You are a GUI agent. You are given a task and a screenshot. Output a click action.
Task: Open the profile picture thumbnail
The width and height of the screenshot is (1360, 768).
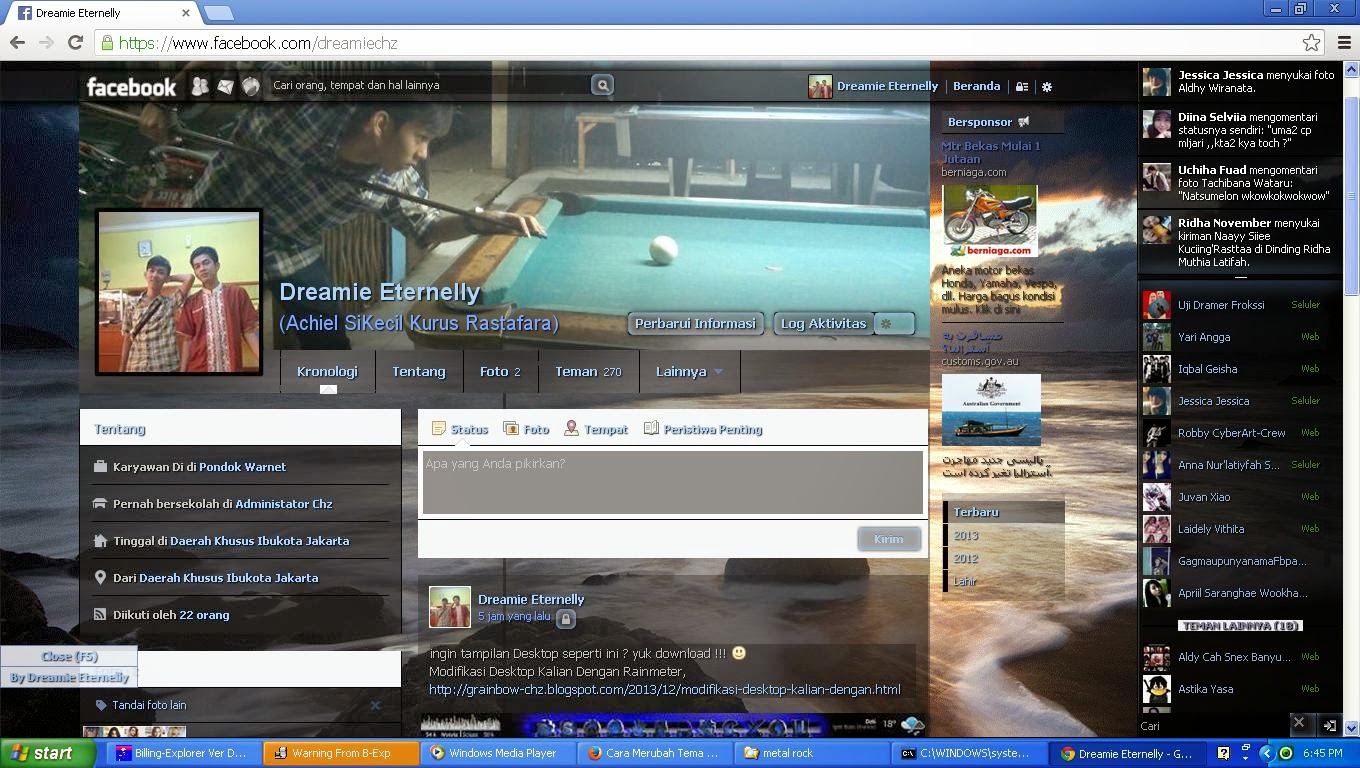pos(178,292)
